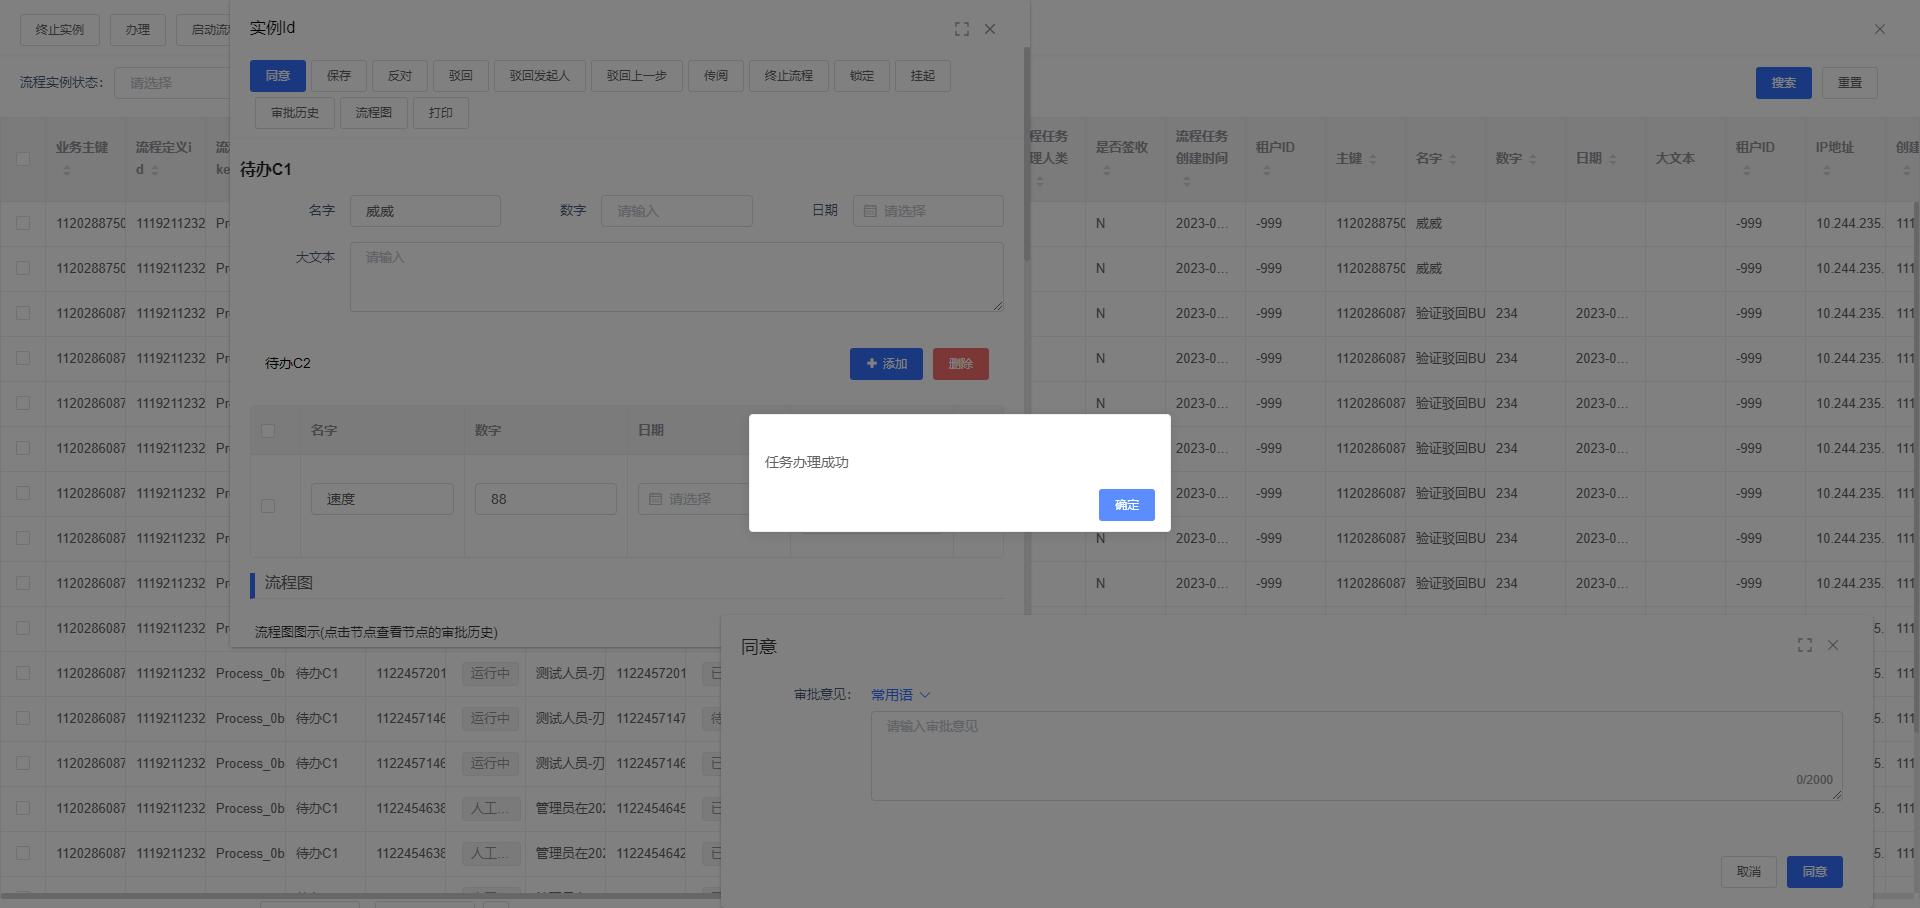The image size is (1920, 908).
Task: Confirm the 任务办理成功 message with 确定
Action: click(1126, 505)
